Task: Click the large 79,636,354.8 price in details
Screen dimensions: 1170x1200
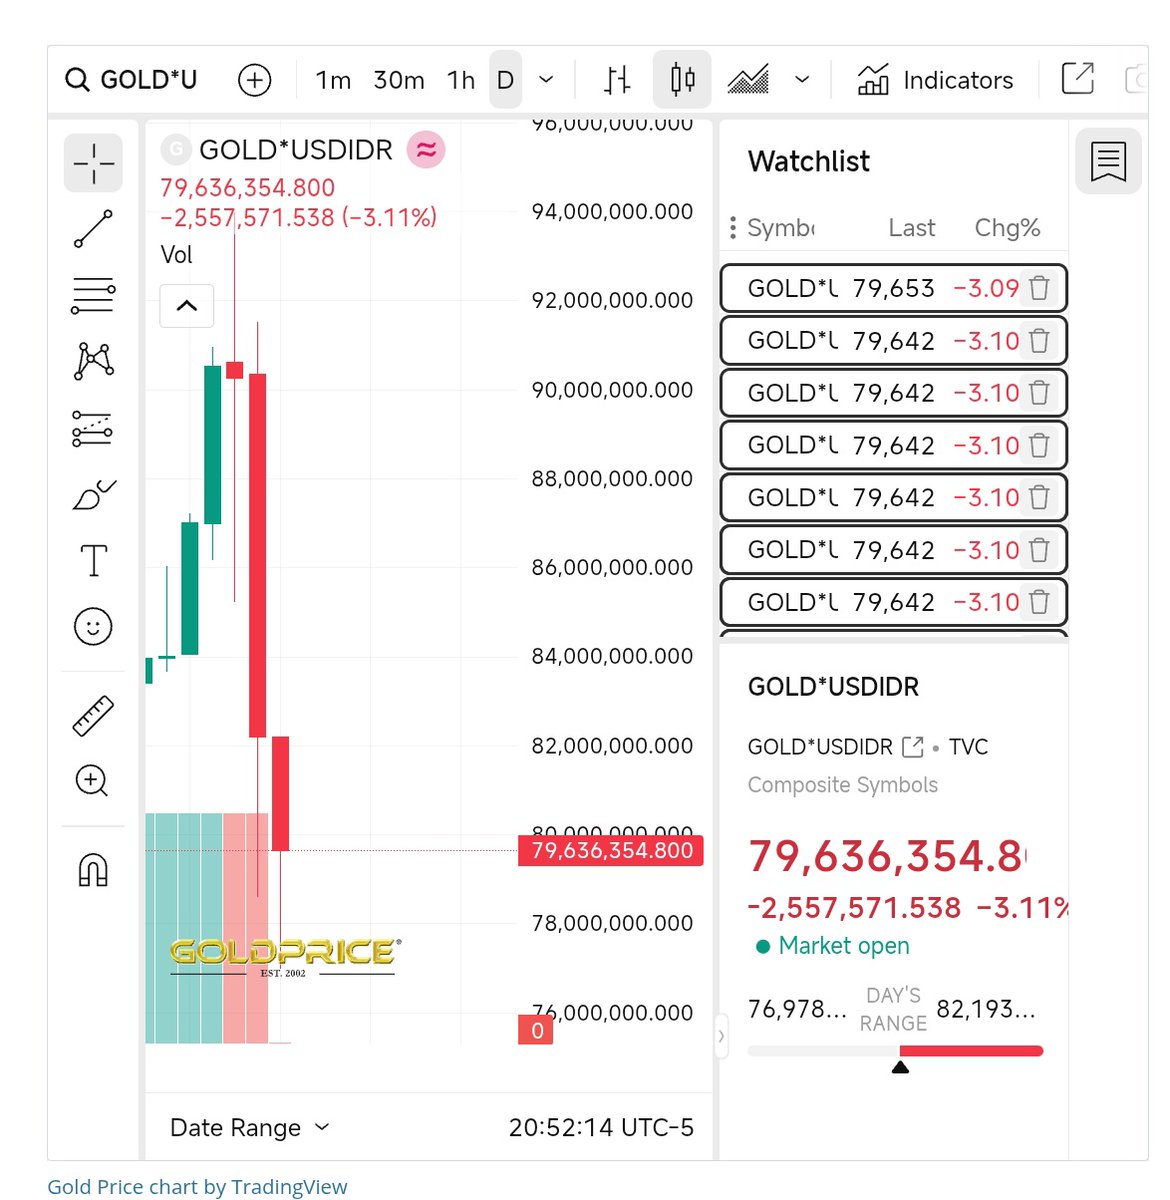Action: point(888,856)
